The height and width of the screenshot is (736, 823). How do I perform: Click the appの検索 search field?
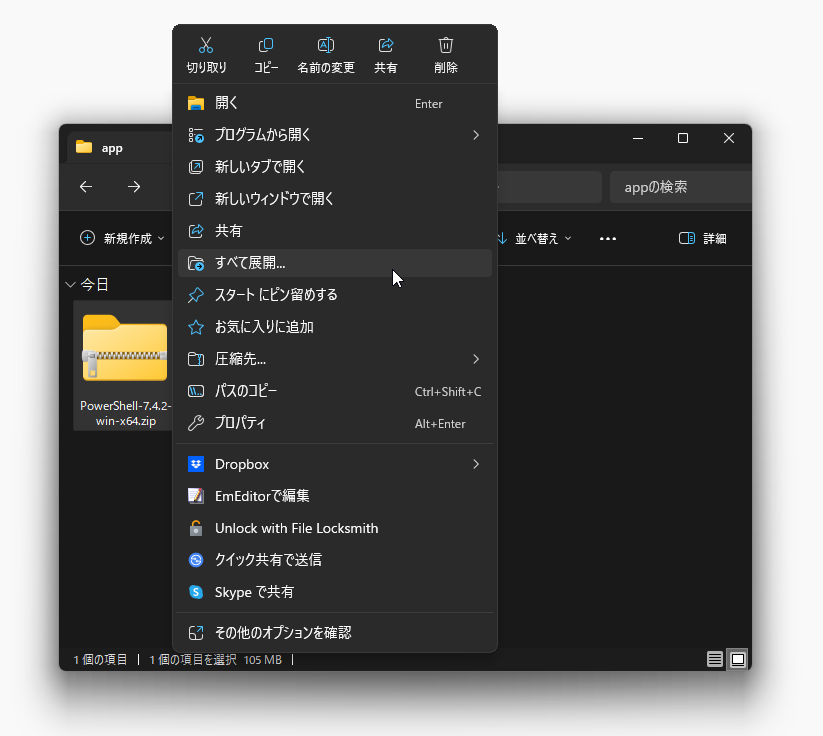point(681,187)
